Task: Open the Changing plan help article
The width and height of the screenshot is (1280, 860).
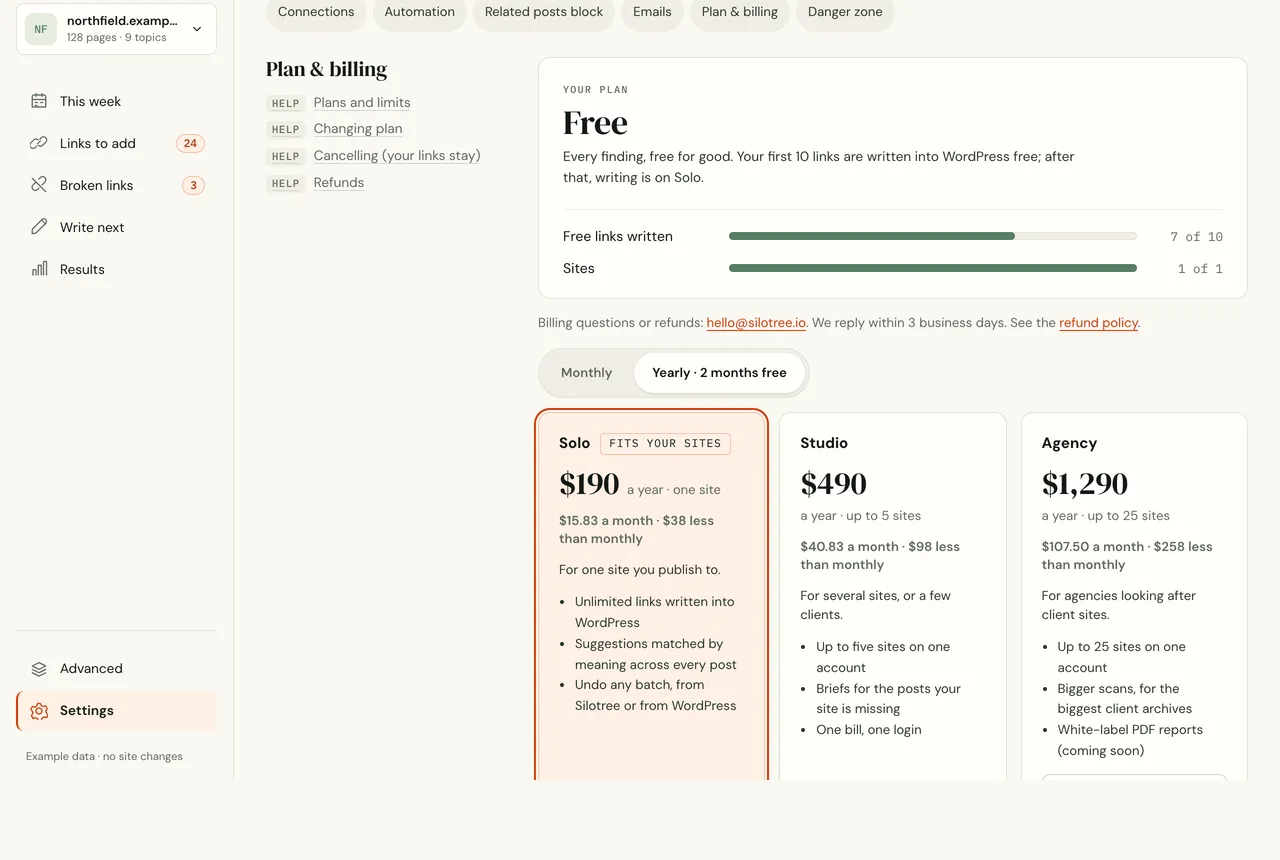Action: coord(358,129)
